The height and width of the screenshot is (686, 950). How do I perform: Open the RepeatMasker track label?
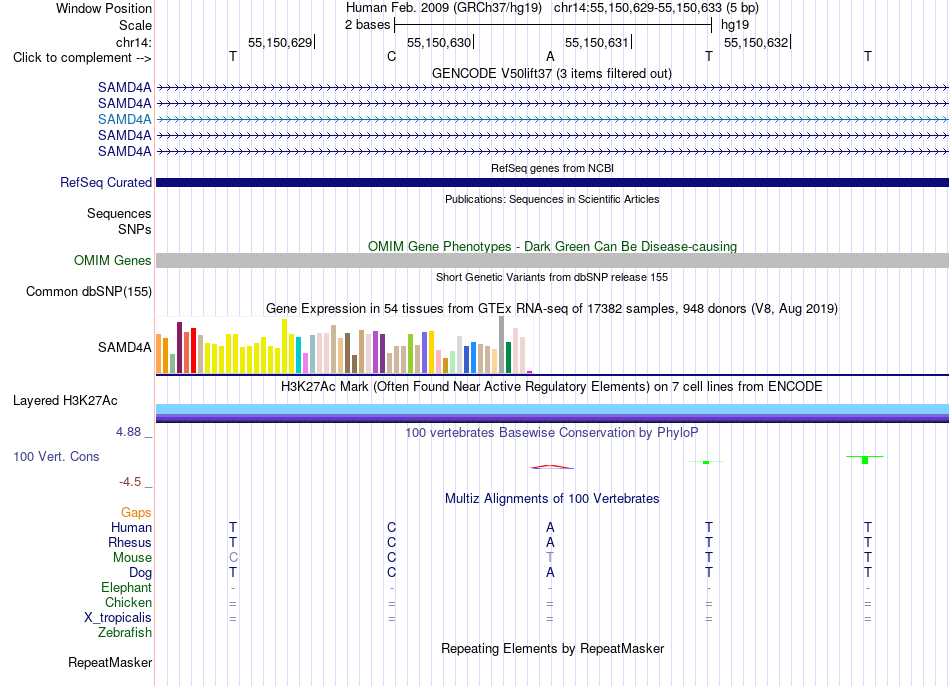tap(110, 663)
